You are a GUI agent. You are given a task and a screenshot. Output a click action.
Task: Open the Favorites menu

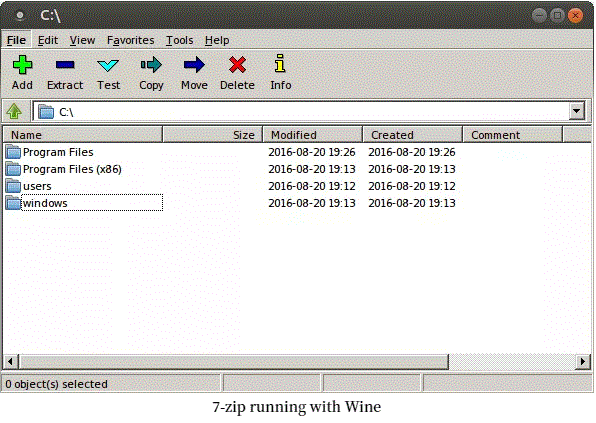click(130, 40)
